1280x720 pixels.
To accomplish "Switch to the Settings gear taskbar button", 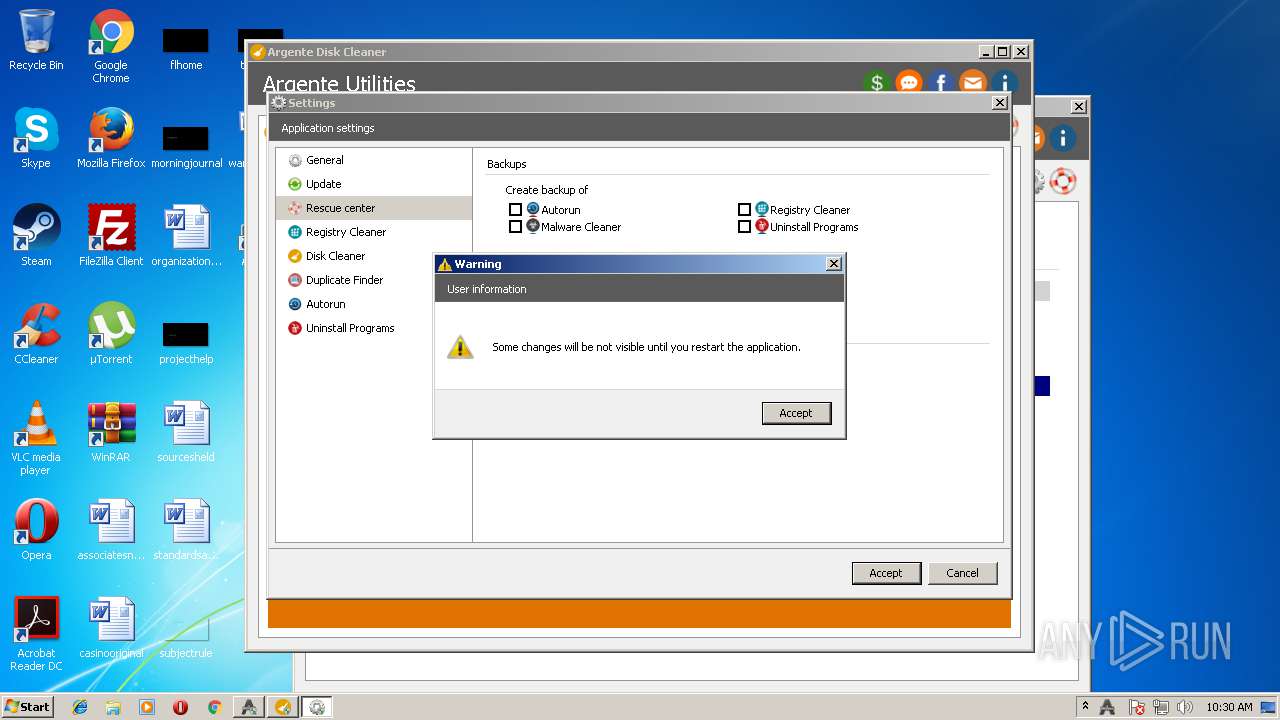I will [317, 707].
